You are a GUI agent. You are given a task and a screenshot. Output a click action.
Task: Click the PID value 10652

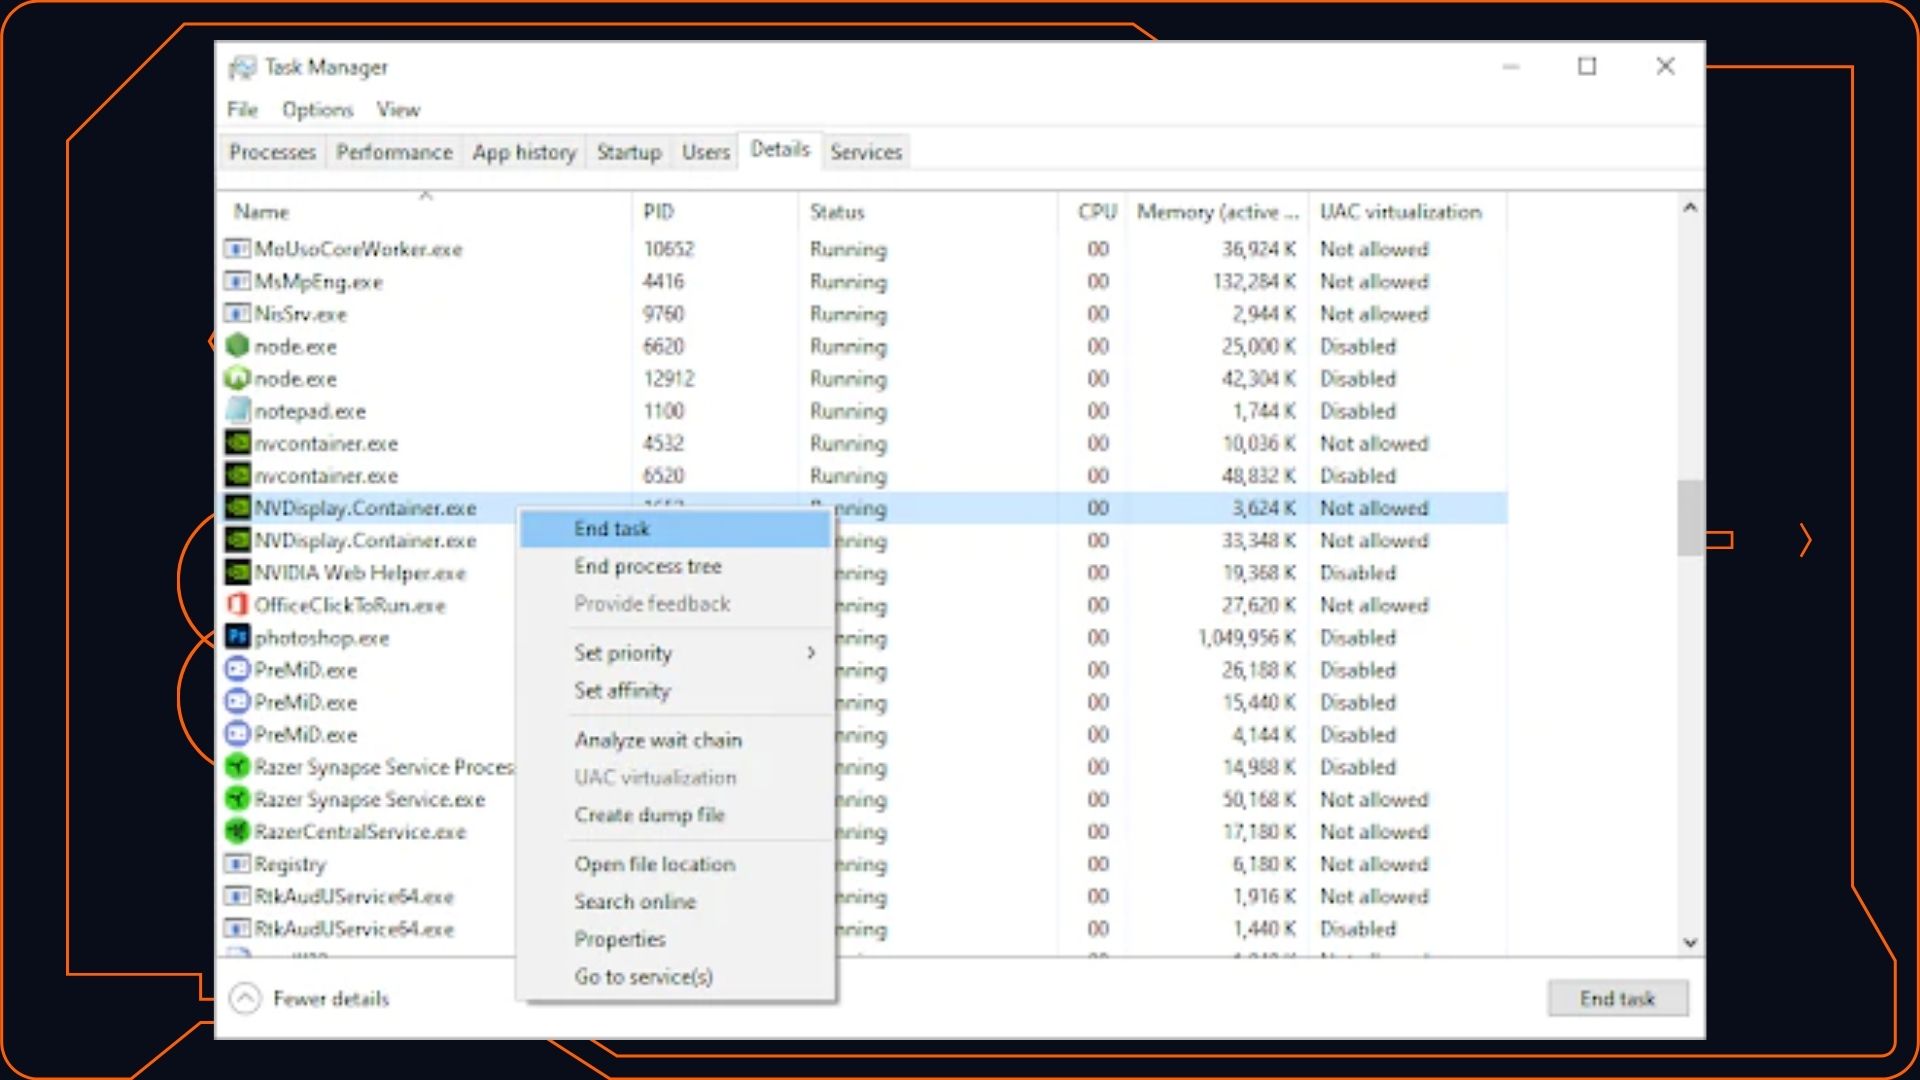(669, 249)
